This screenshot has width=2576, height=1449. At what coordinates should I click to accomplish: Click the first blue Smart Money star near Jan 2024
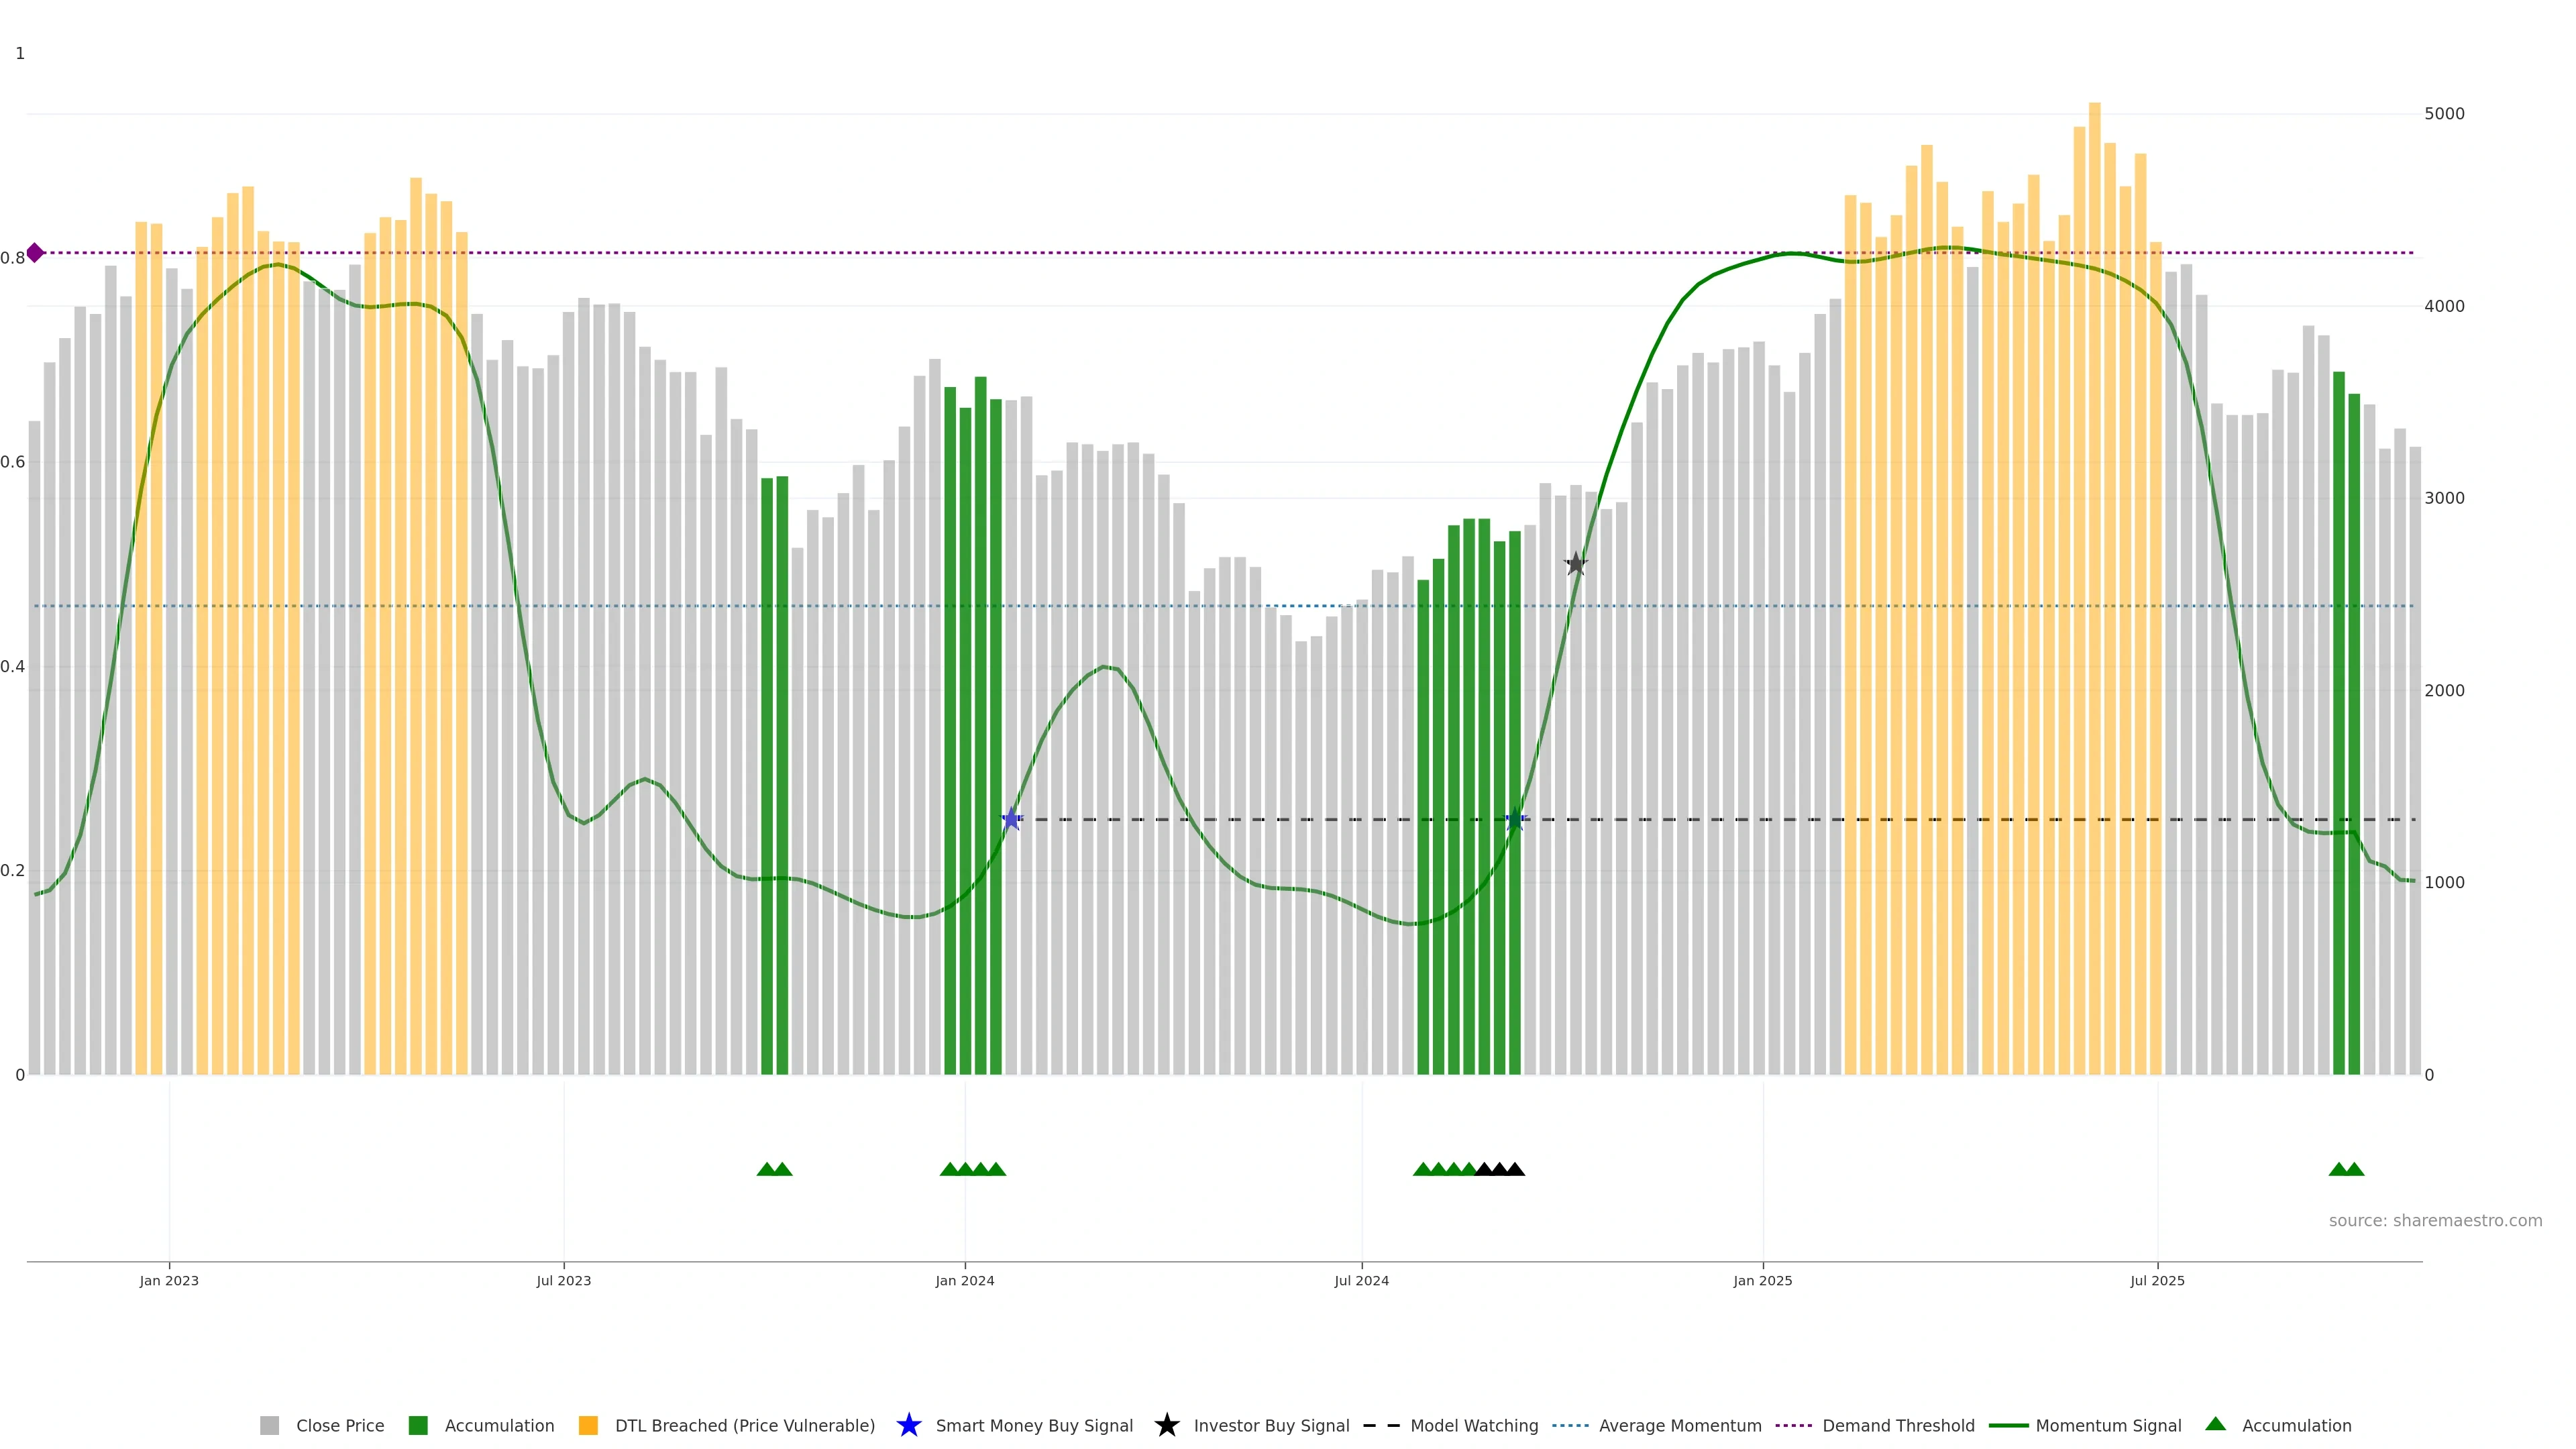coord(1011,820)
